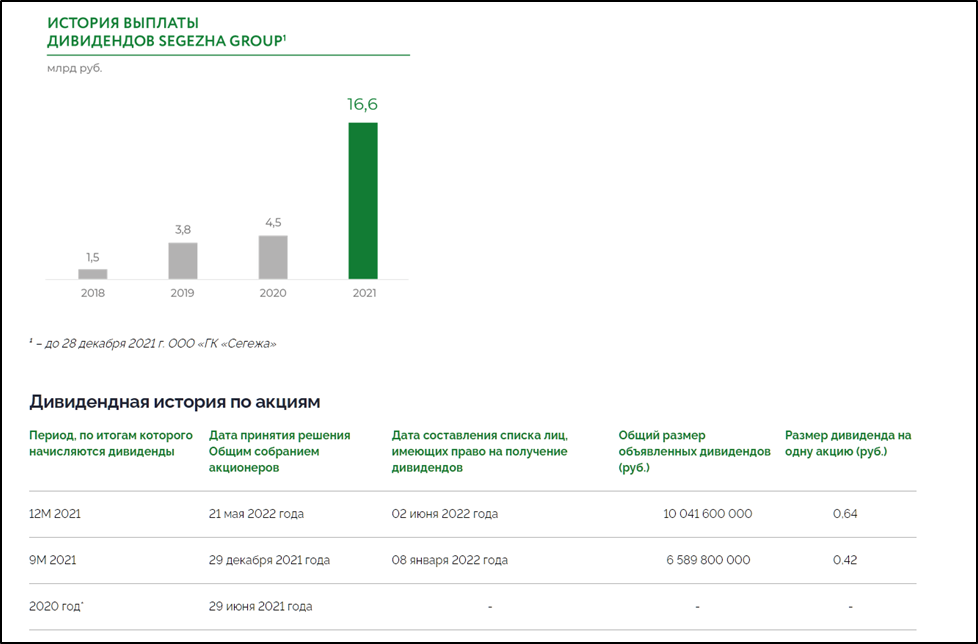
Task: Select the dividend per share value 0,42
Action: click(845, 560)
